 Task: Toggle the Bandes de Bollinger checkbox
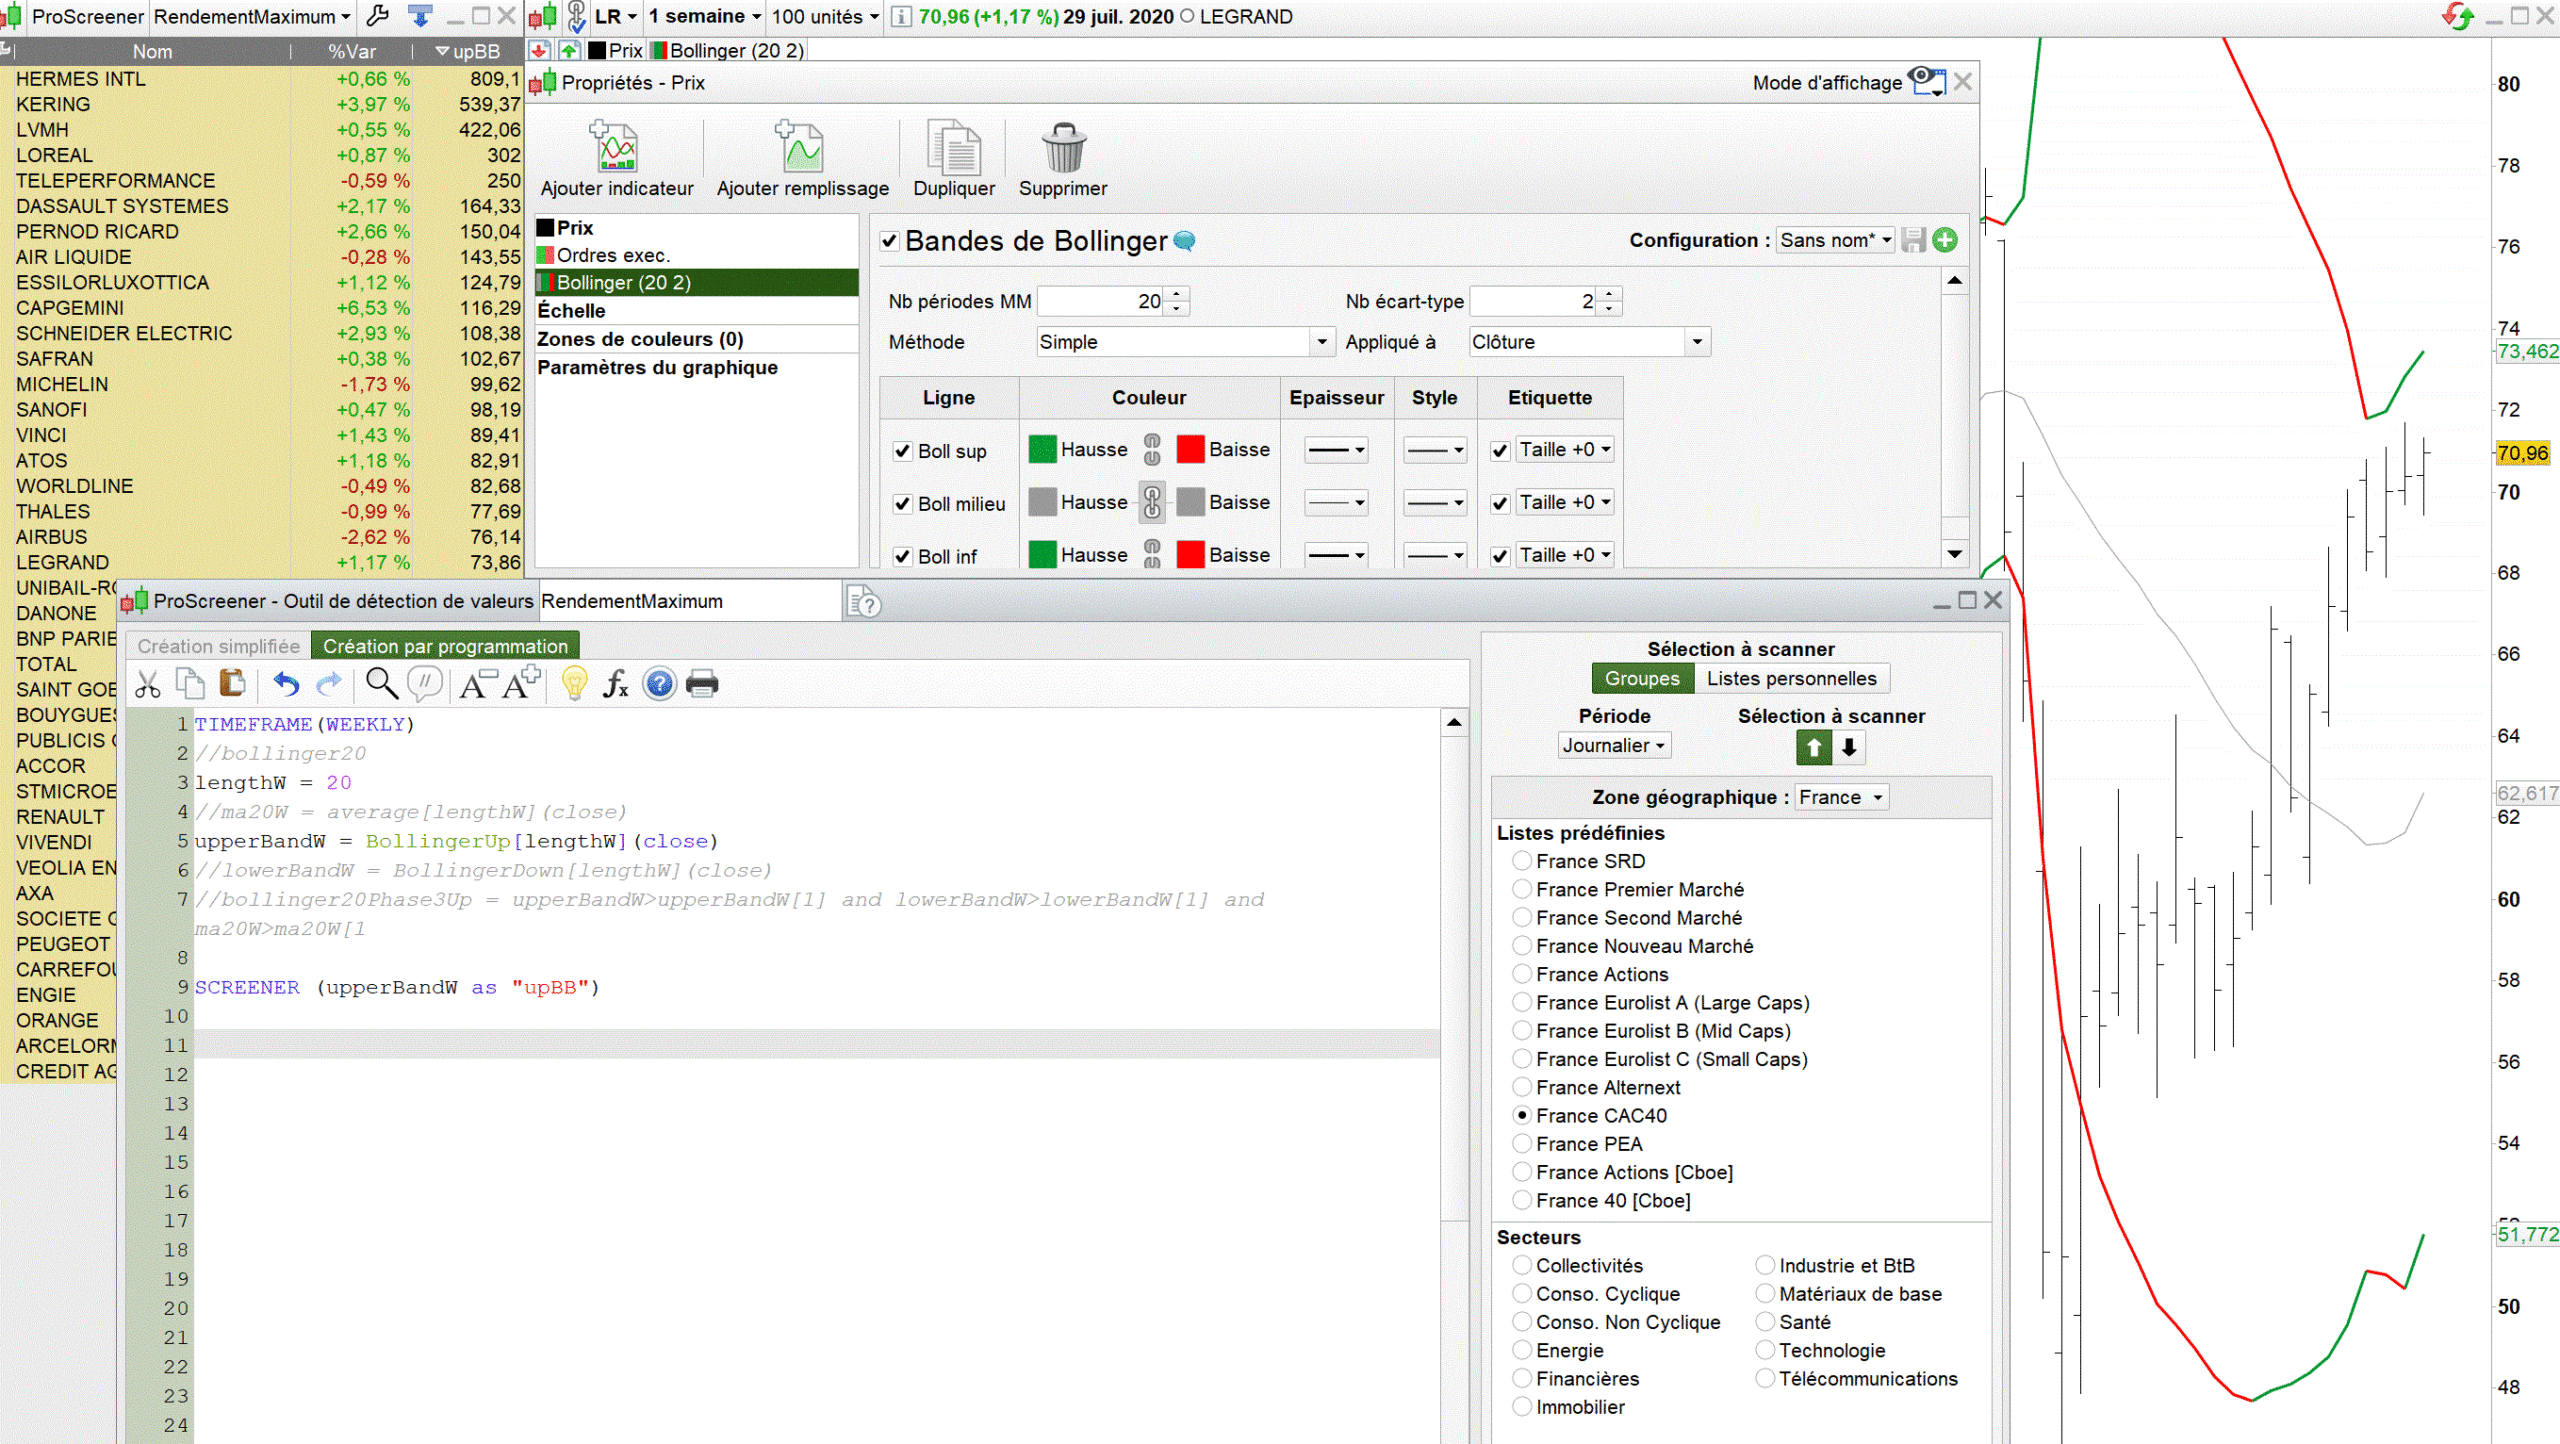coord(889,241)
